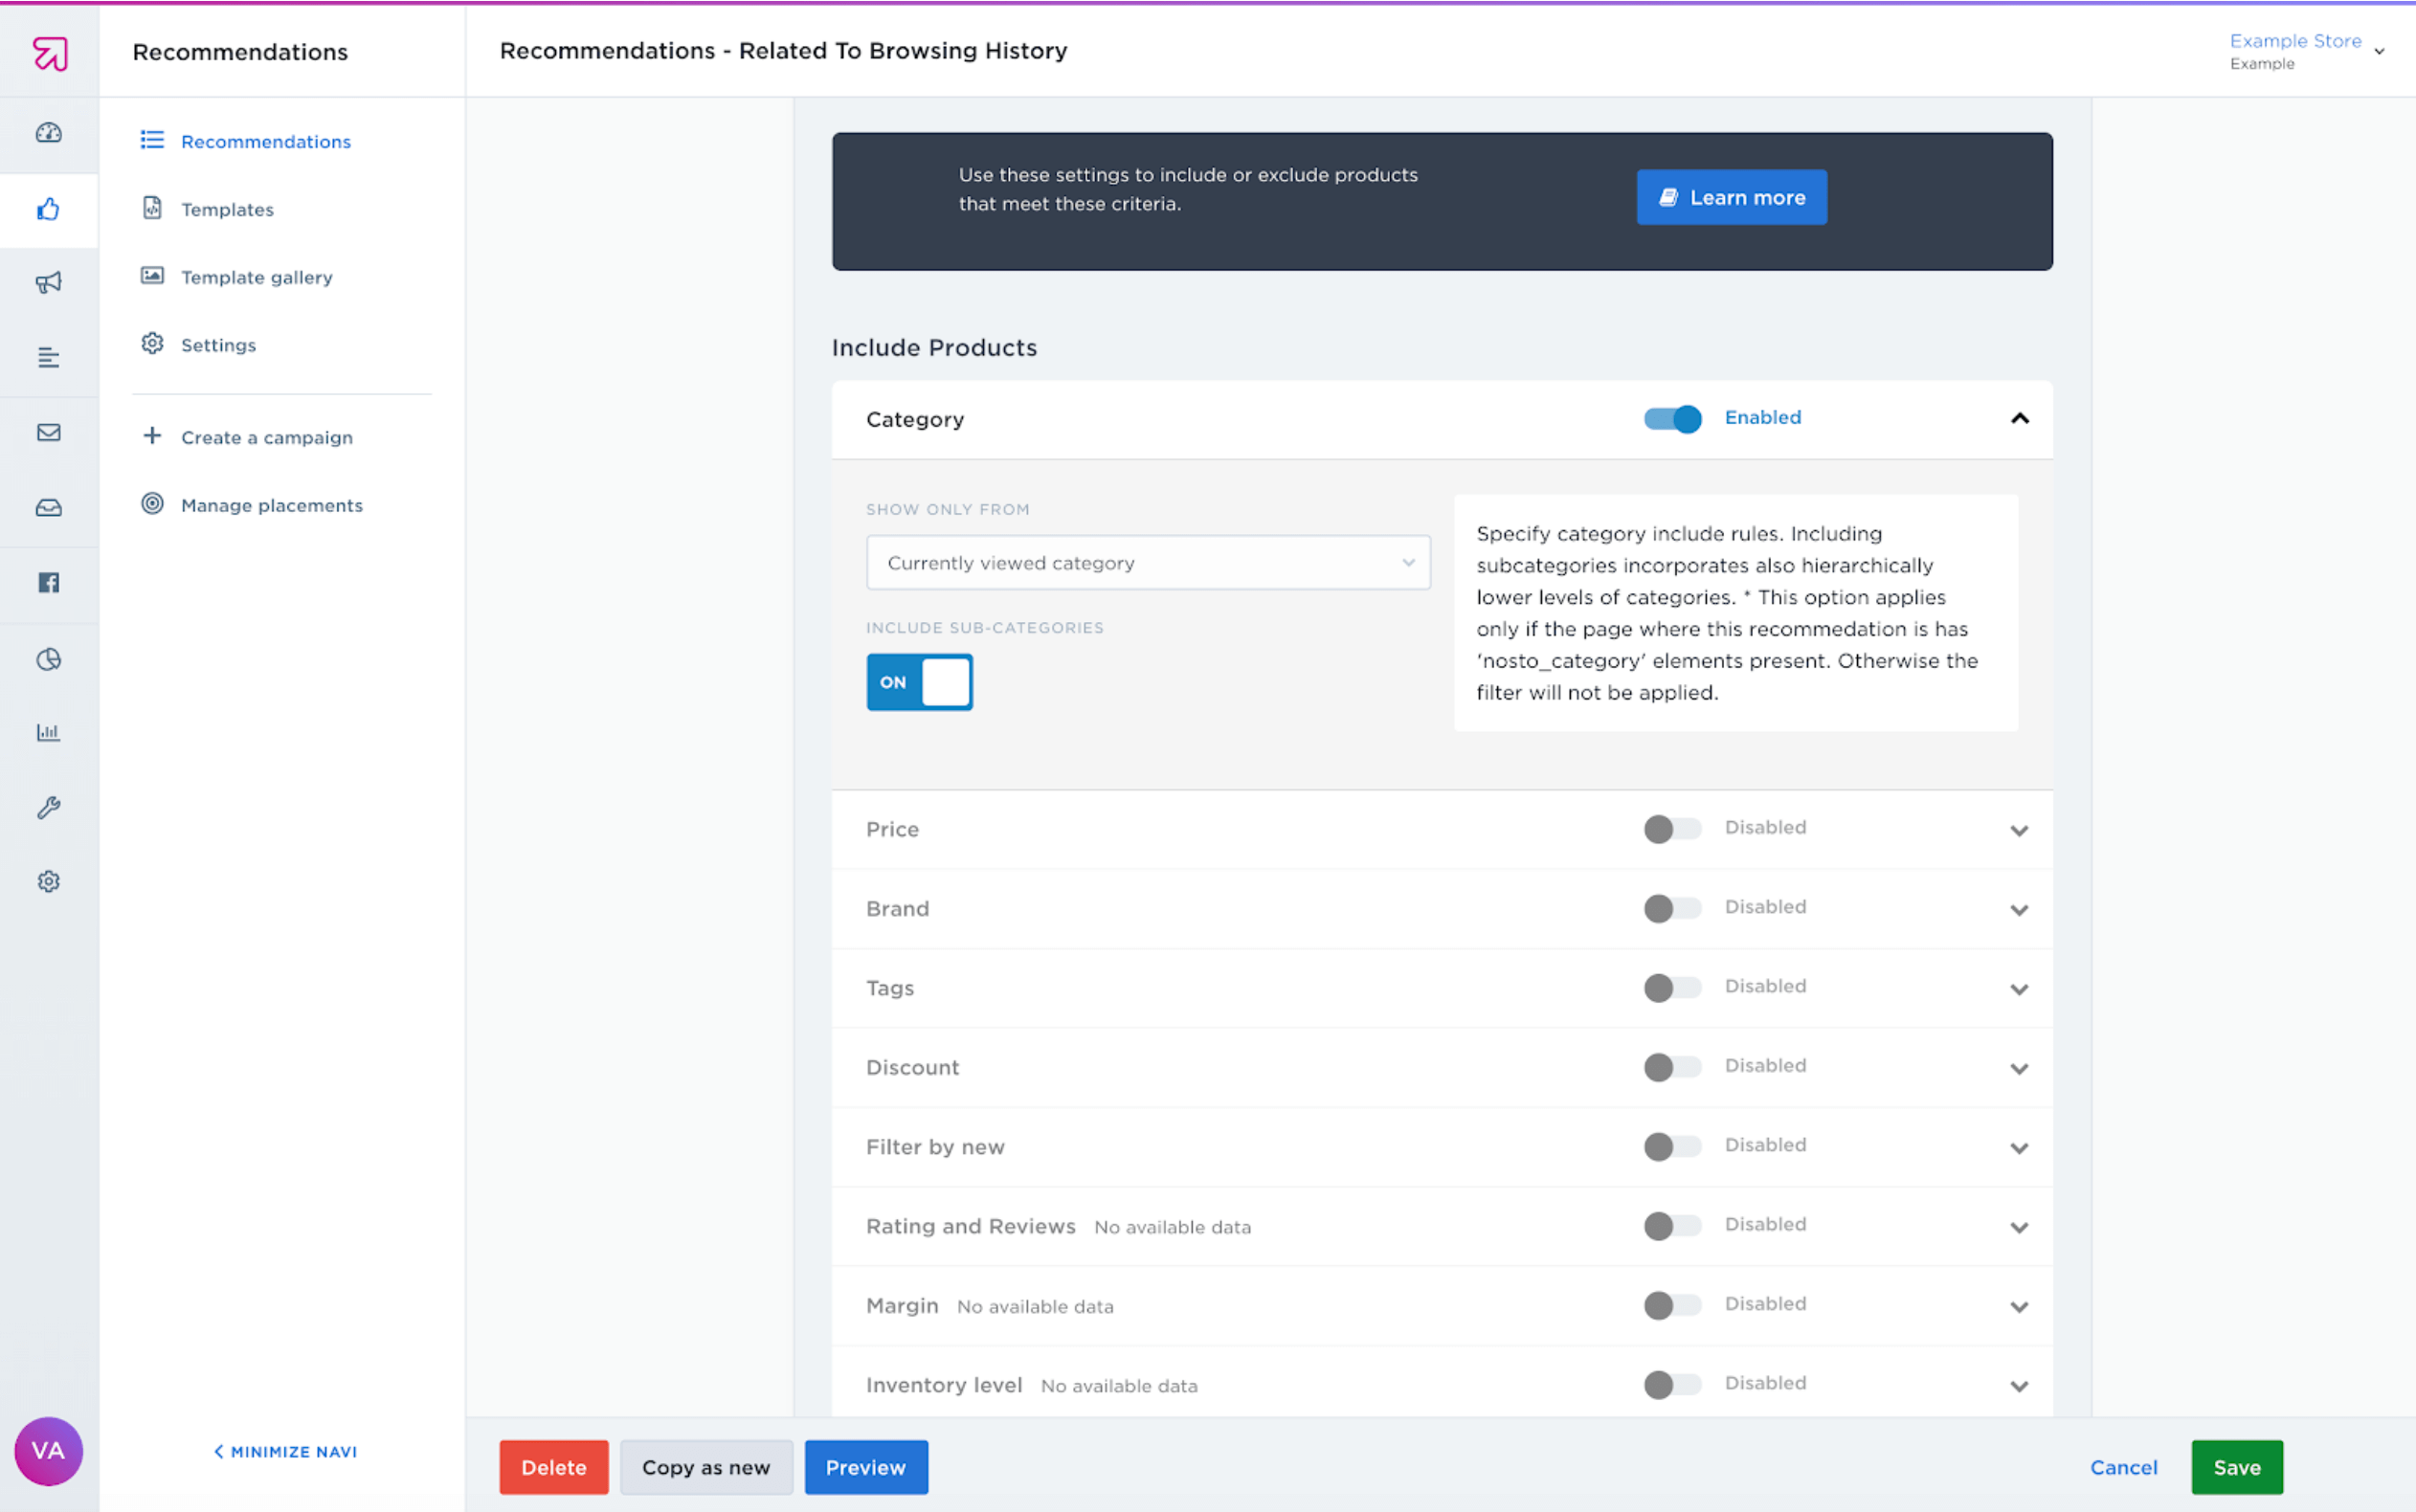2416x1512 pixels.
Task: Open the inbox tray icon
Action: coord(49,508)
